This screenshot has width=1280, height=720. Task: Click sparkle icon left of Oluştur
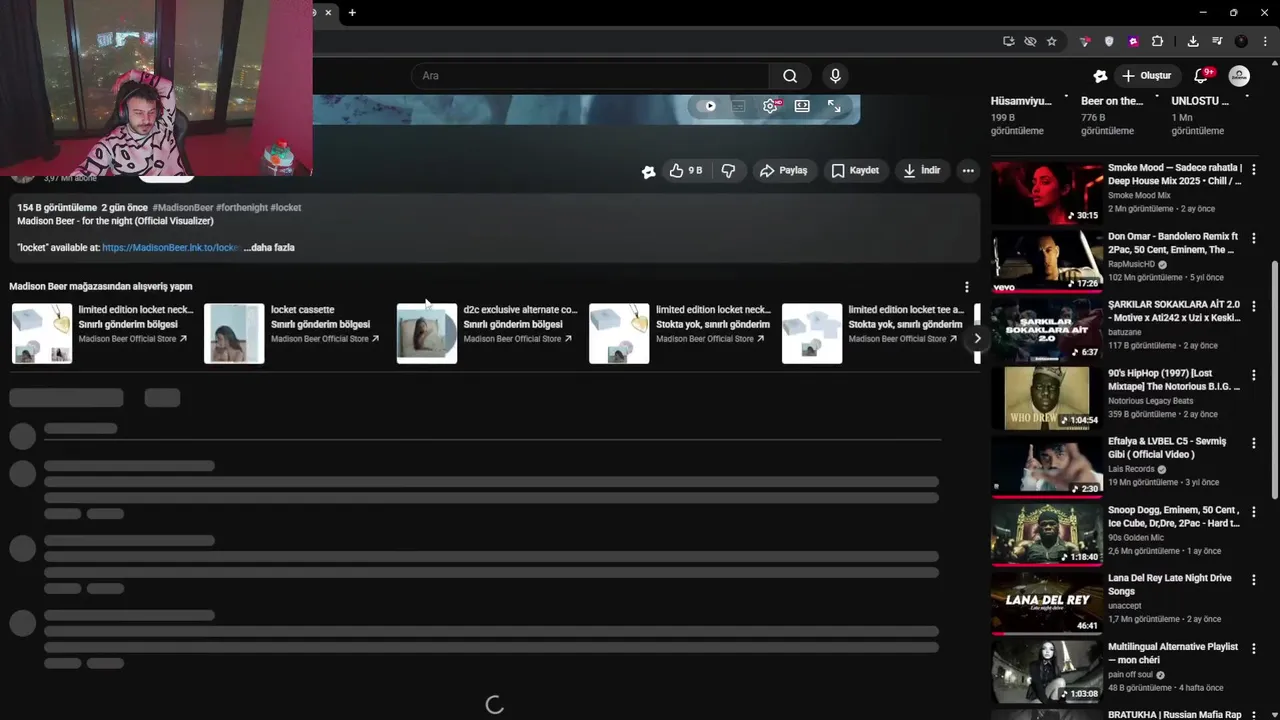coord(1100,76)
